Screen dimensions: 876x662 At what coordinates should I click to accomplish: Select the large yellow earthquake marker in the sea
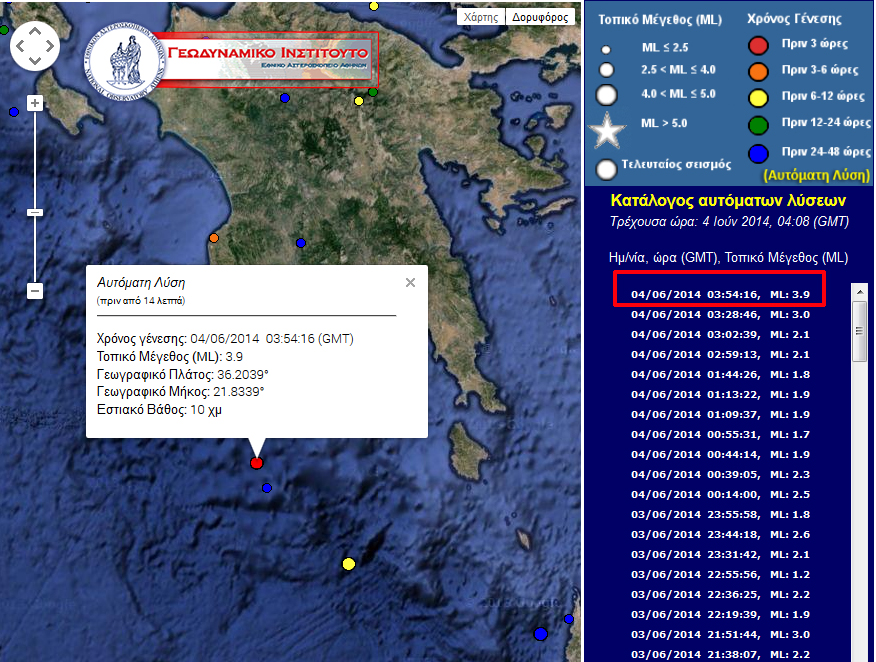pyautogui.click(x=348, y=564)
